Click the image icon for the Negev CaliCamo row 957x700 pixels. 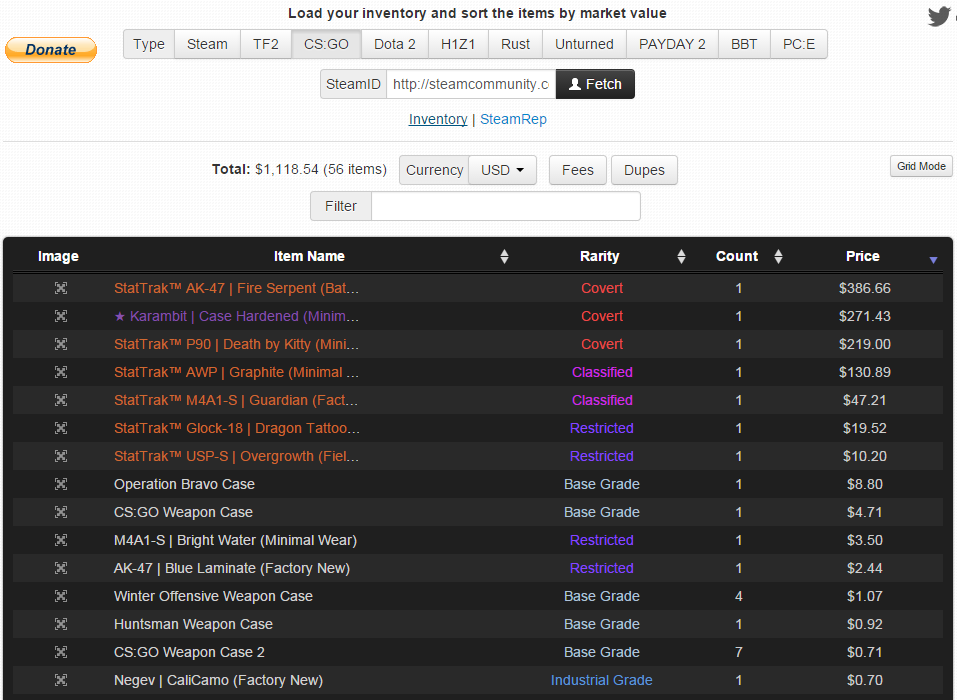click(x=61, y=680)
